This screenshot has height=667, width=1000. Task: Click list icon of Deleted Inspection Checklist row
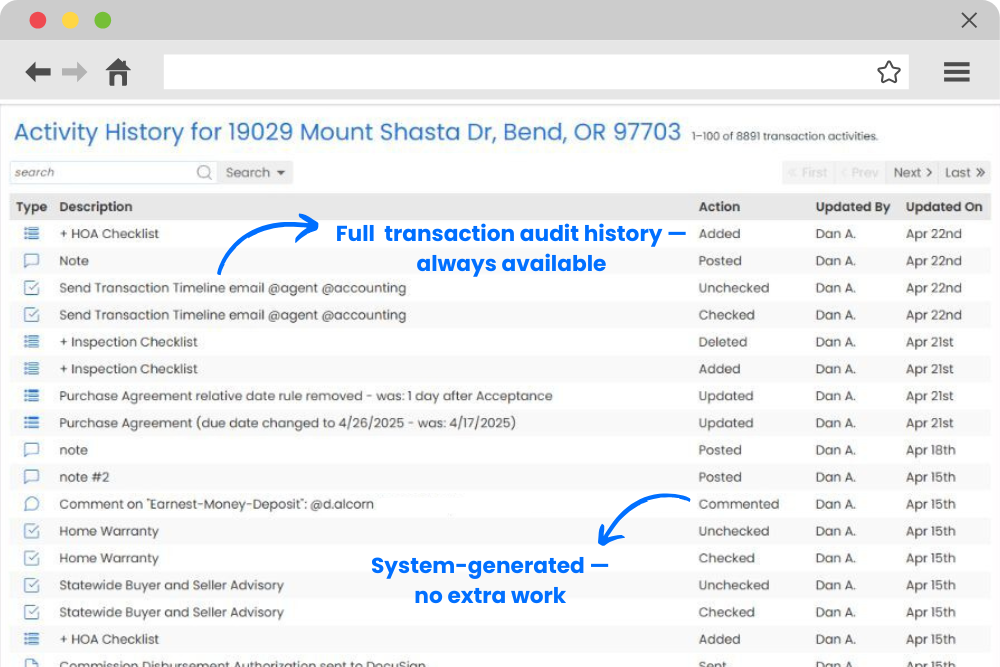pyautogui.click(x=31, y=341)
